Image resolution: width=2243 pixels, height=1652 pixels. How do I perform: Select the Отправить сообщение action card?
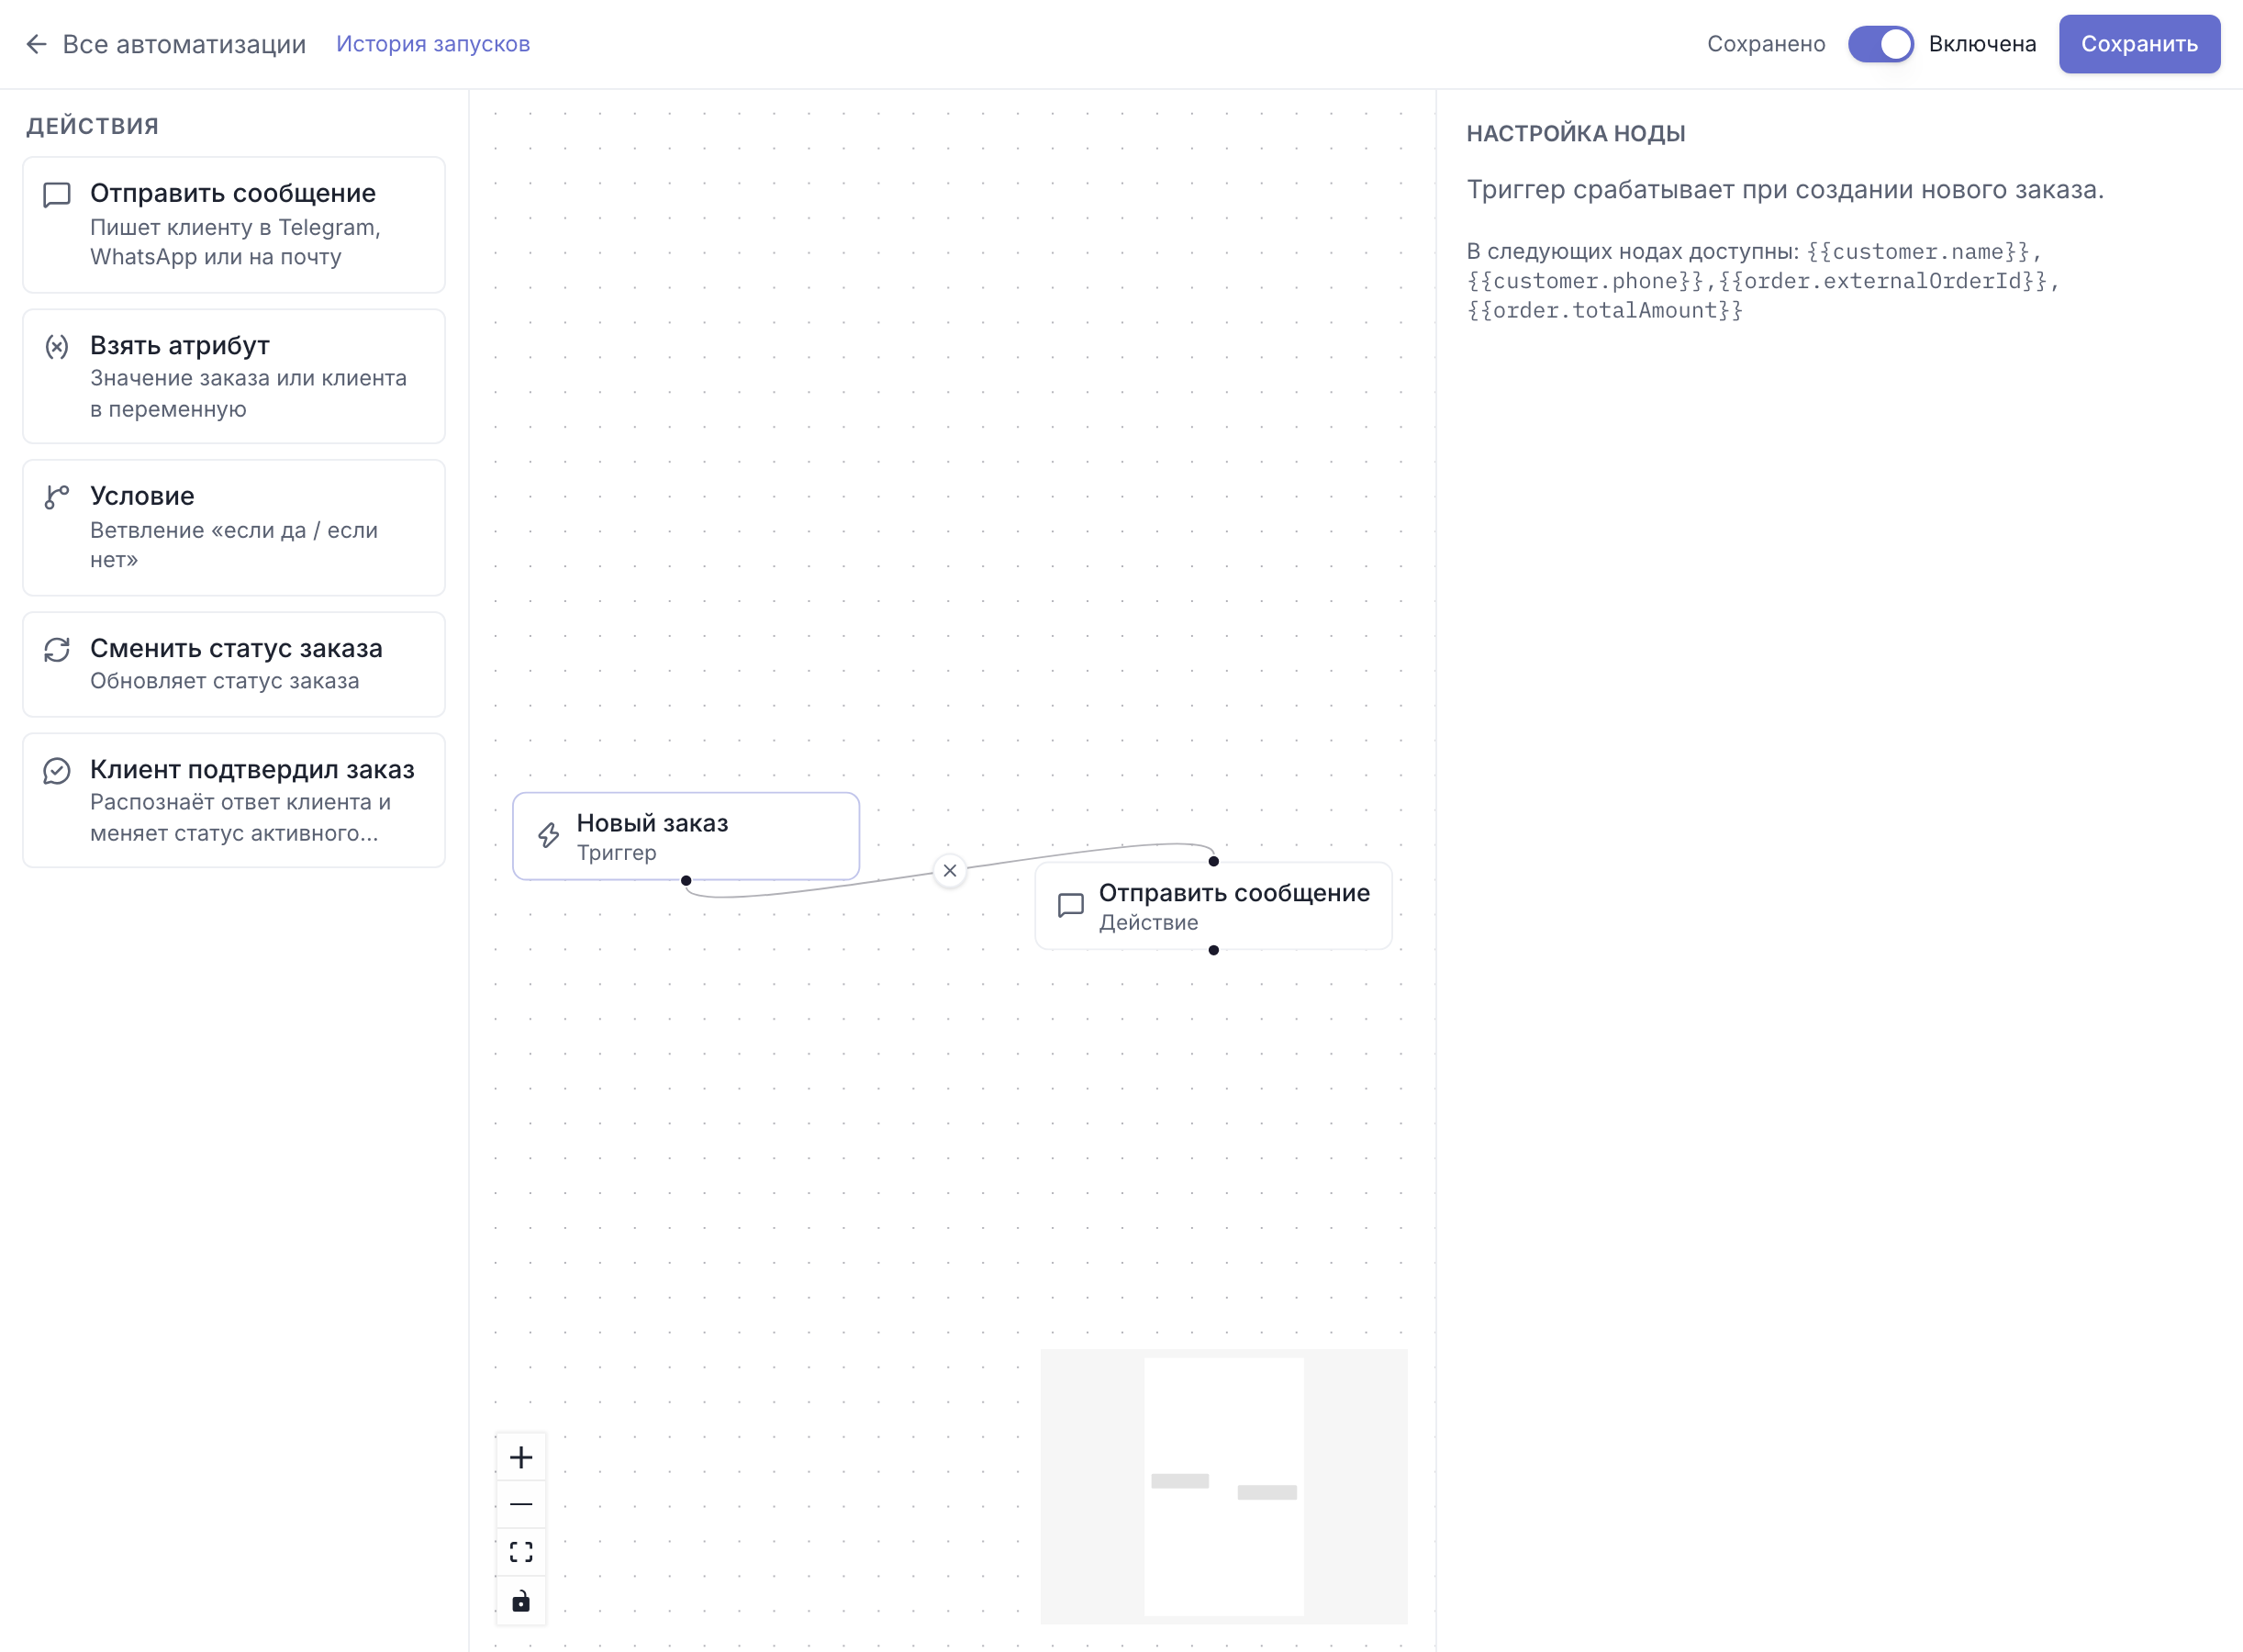click(234, 225)
